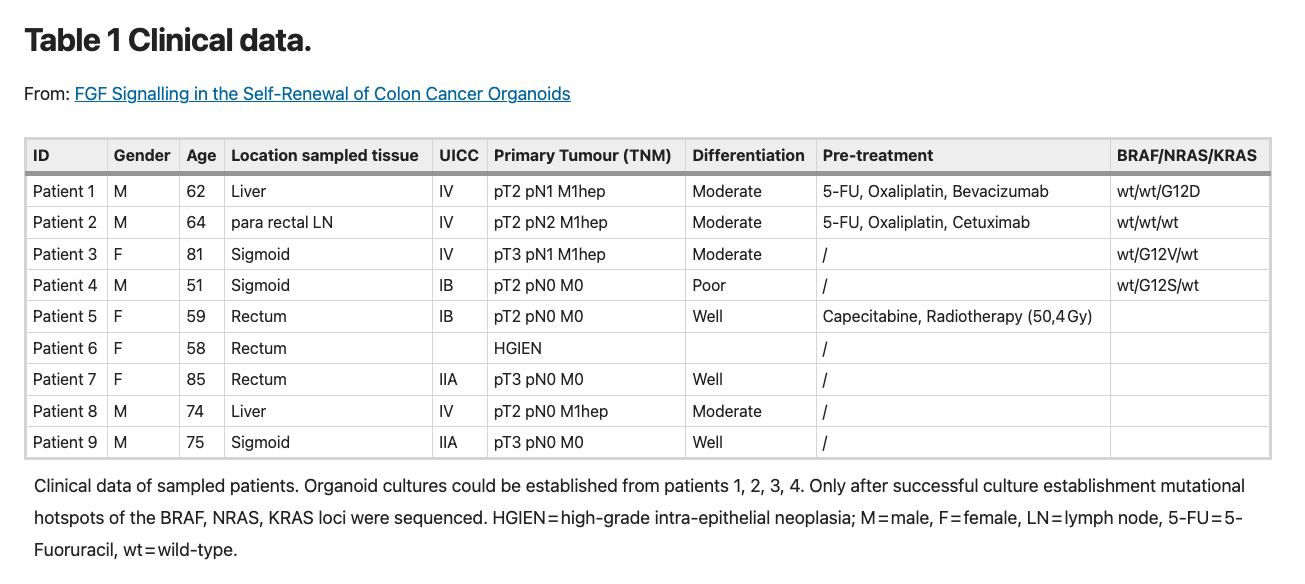Click the Table 1 Clinical data heading
The image size is (1305, 584).
168,41
